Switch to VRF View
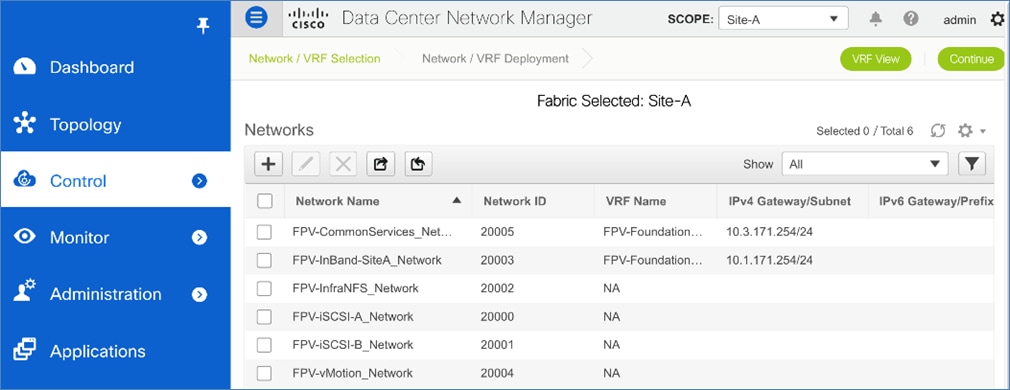 click(875, 59)
